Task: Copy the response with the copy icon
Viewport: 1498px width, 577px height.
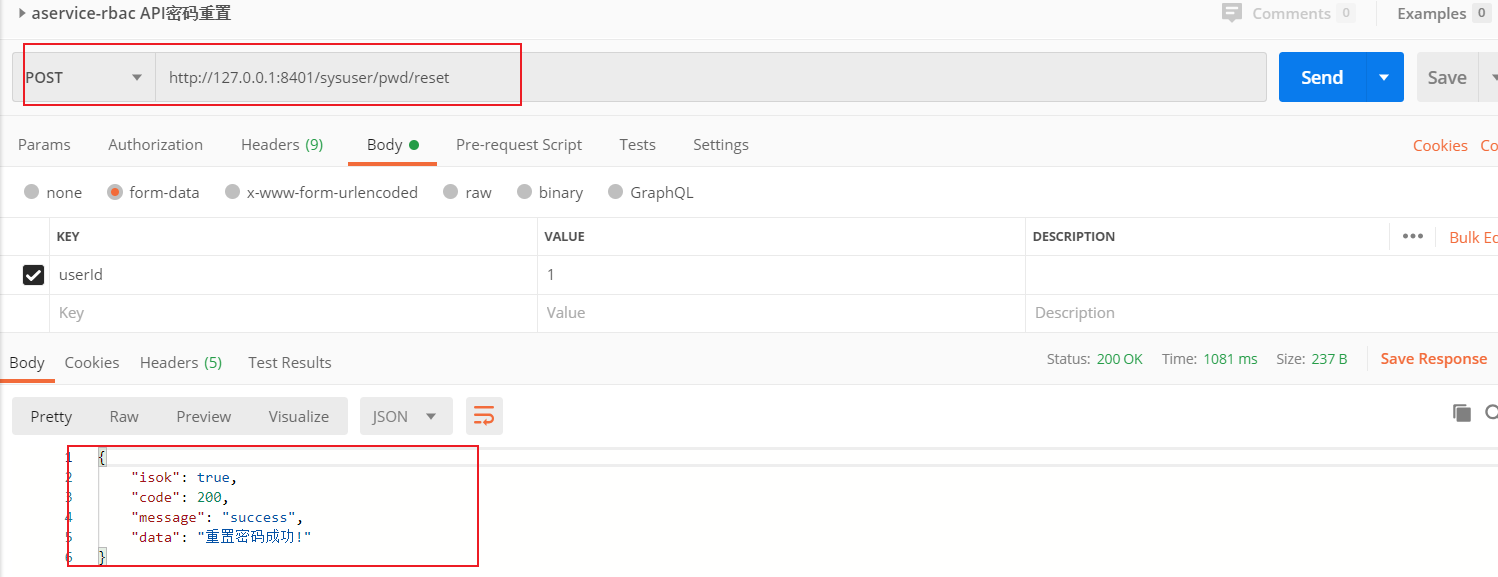Action: tap(1462, 413)
